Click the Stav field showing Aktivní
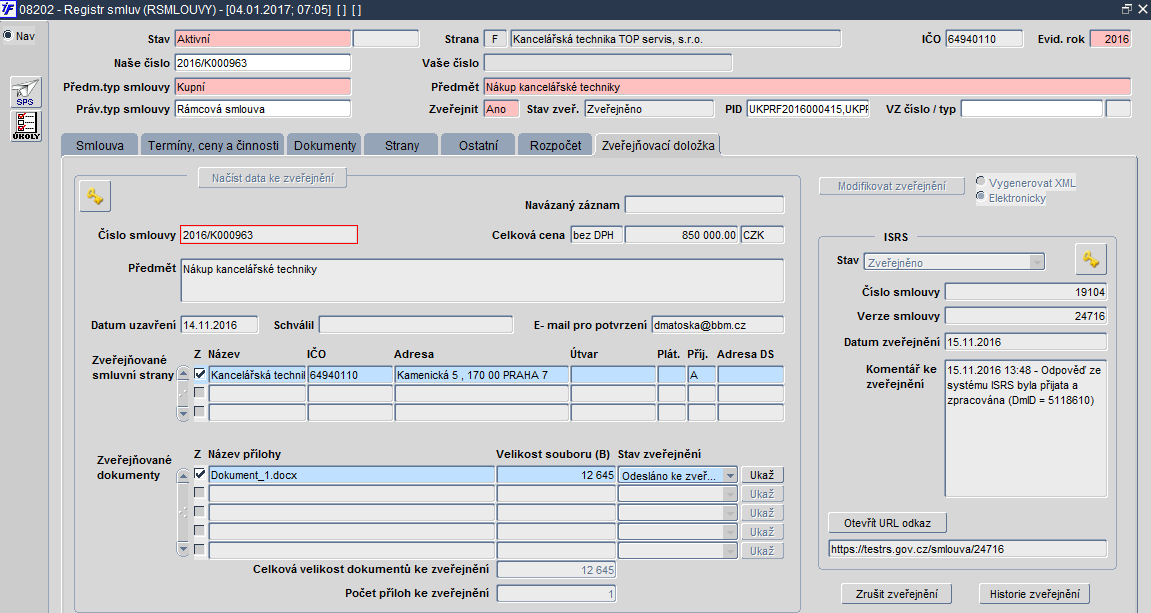Screen dimensions: 1151x613 pos(263,39)
